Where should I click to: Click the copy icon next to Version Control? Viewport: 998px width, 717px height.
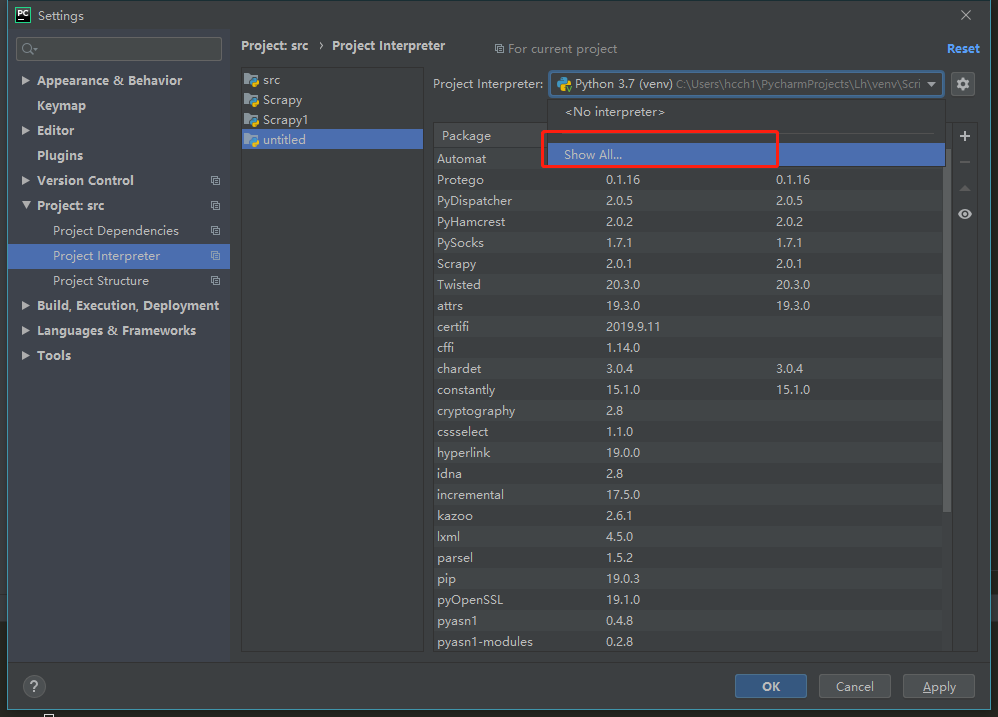216,181
